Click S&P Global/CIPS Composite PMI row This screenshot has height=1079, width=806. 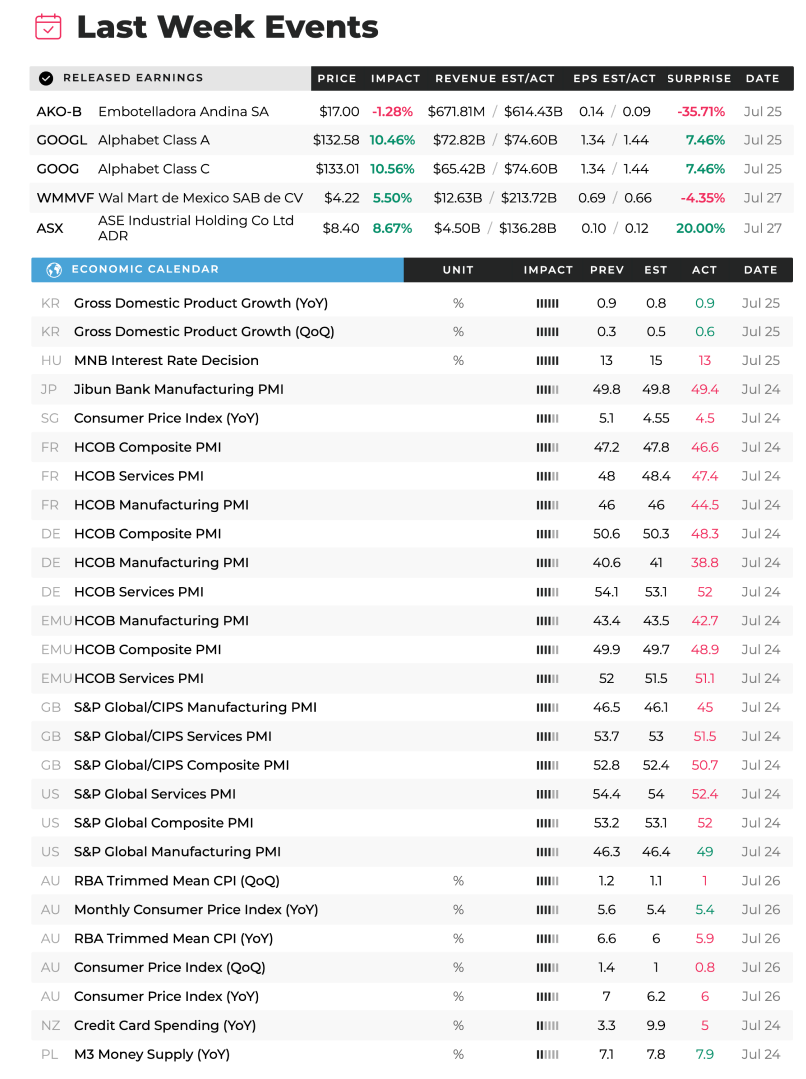pyautogui.click(x=412, y=766)
